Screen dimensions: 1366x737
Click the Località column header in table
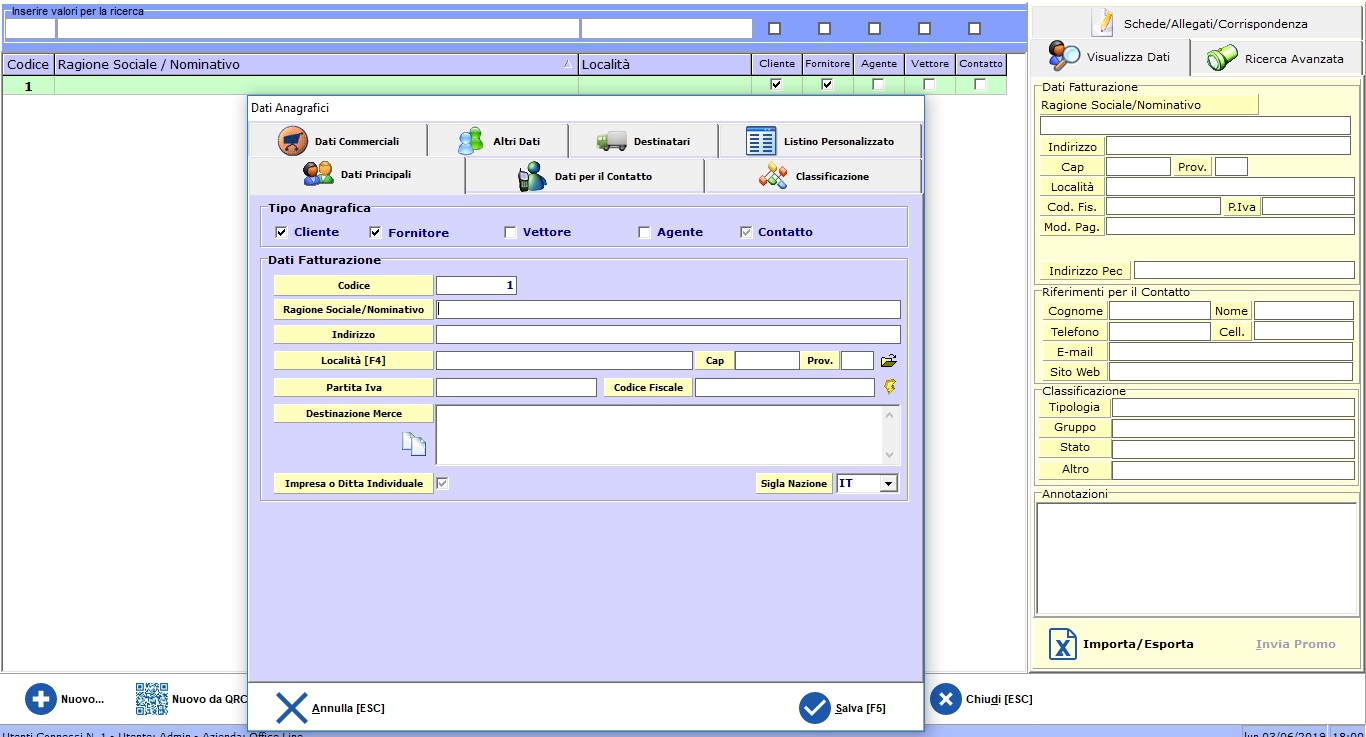[665, 64]
